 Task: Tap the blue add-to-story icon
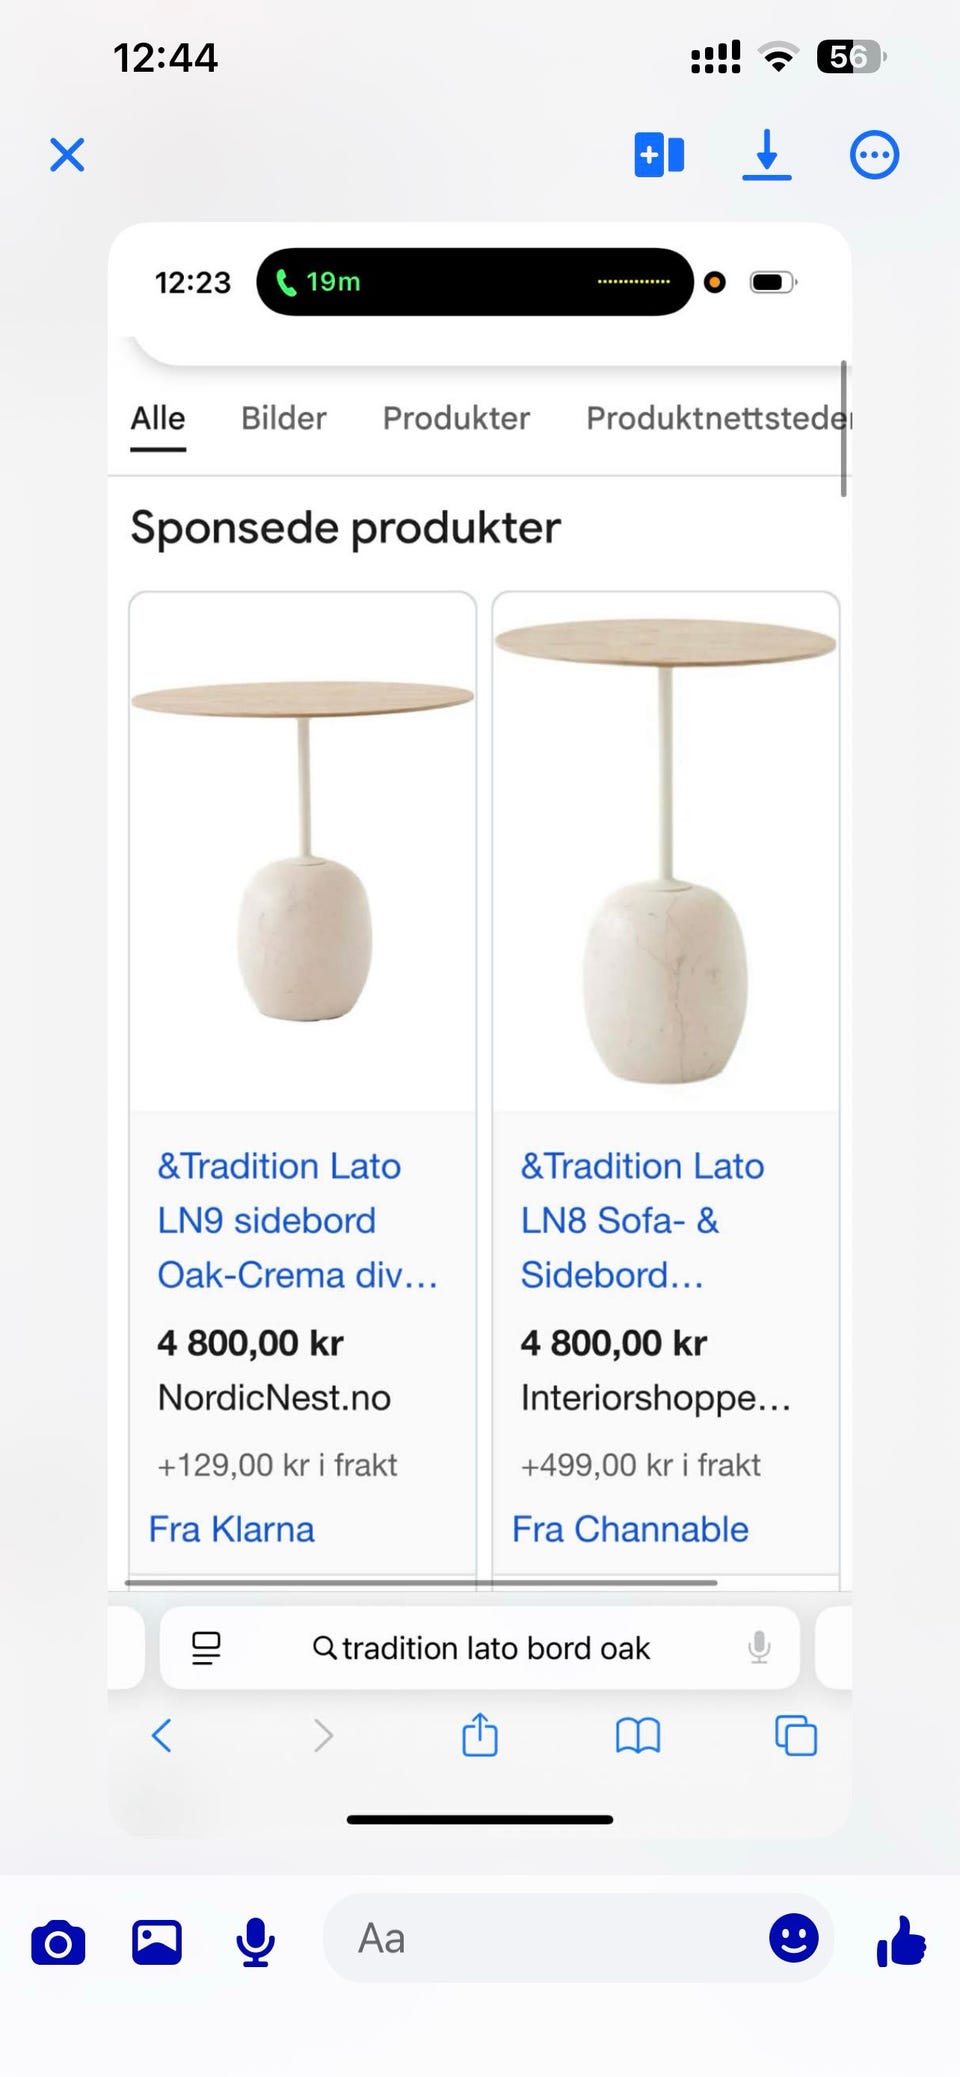[x=659, y=155]
